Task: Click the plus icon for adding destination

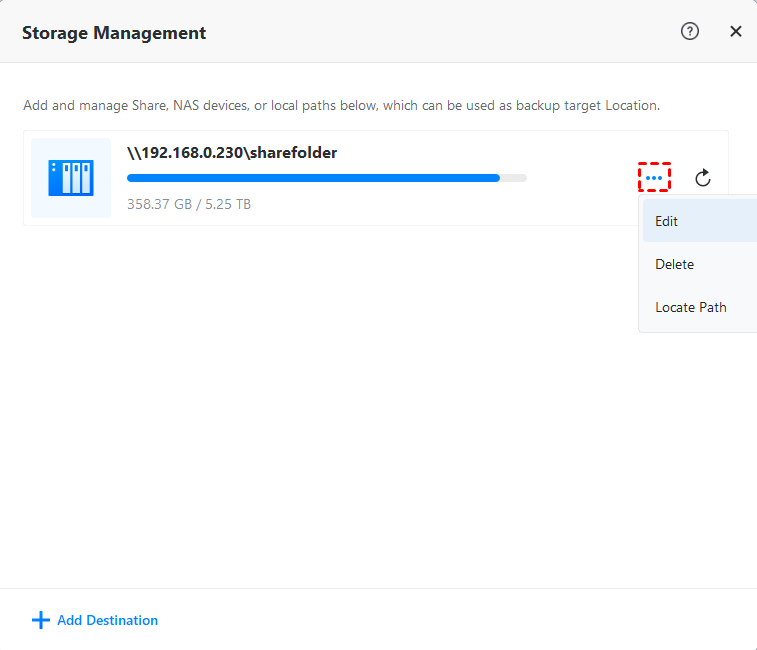Action: click(x=41, y=620)
